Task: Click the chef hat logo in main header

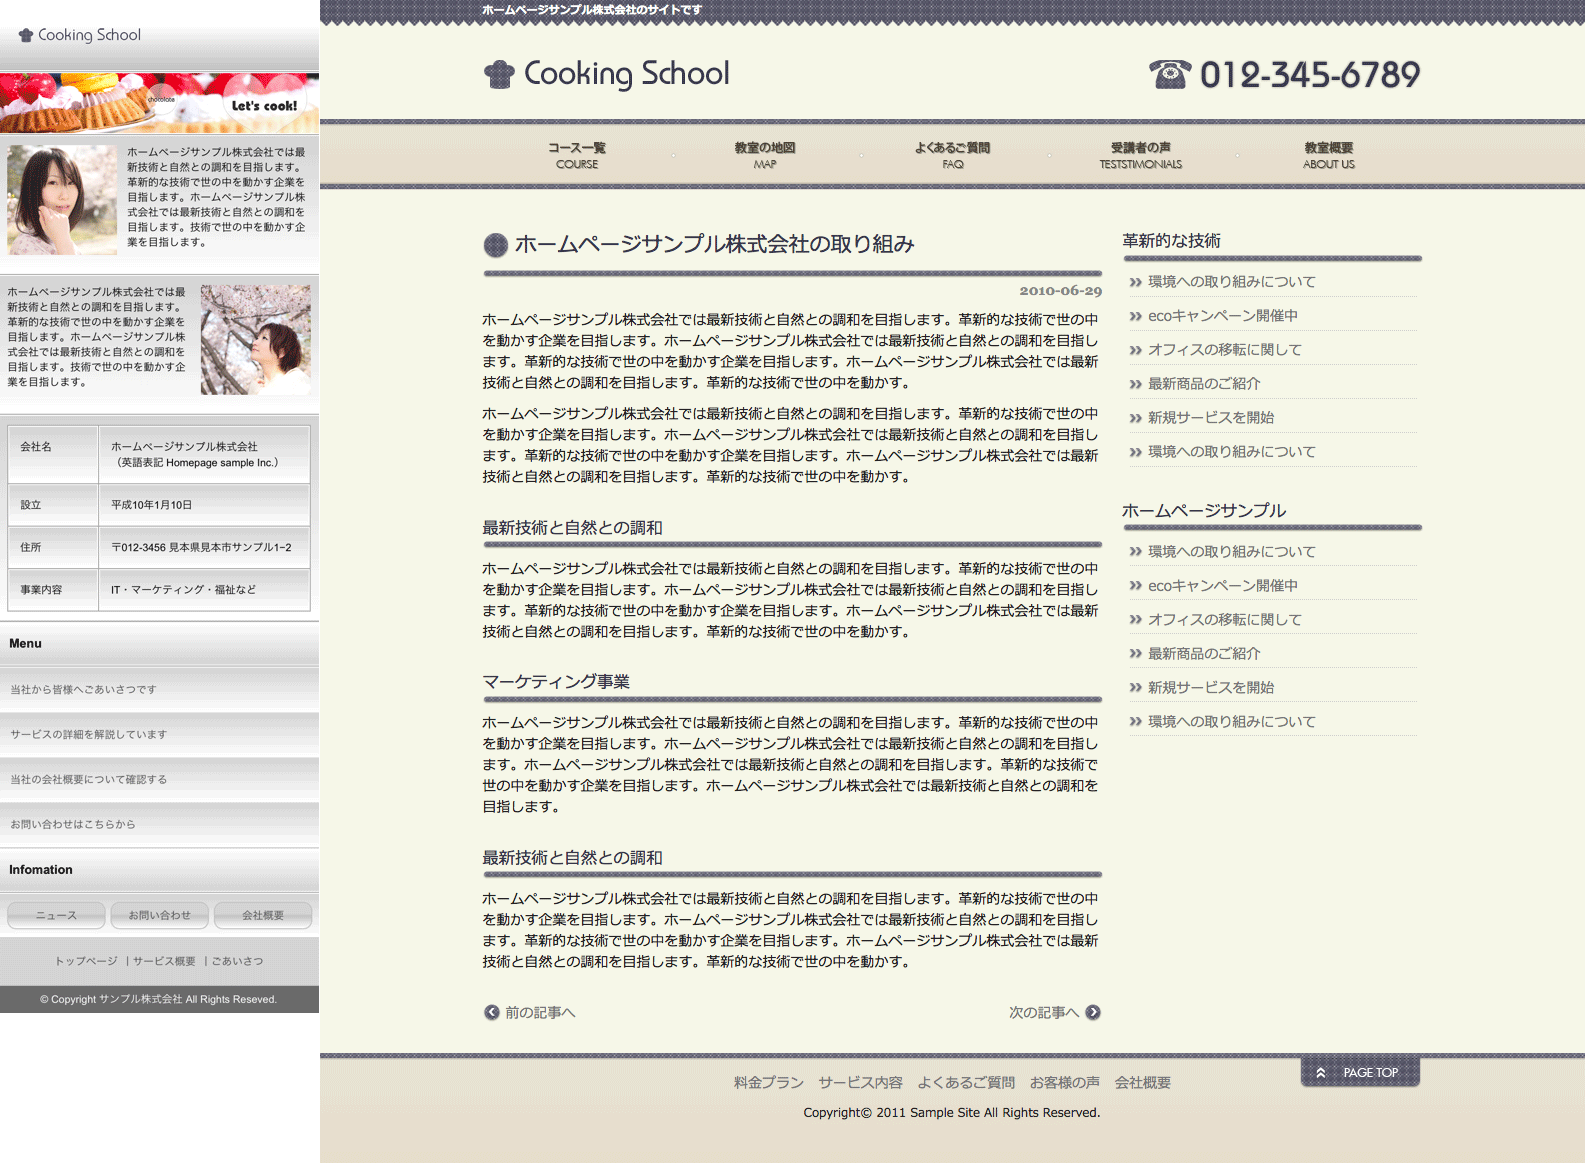Action: (499, 74)
